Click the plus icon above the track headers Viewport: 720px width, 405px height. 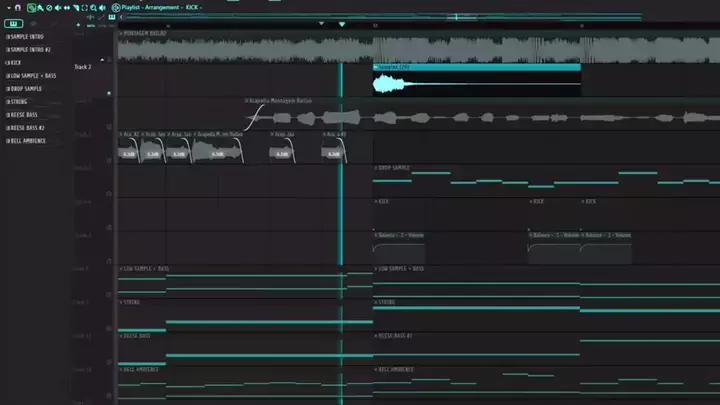[x=78, y=25]
